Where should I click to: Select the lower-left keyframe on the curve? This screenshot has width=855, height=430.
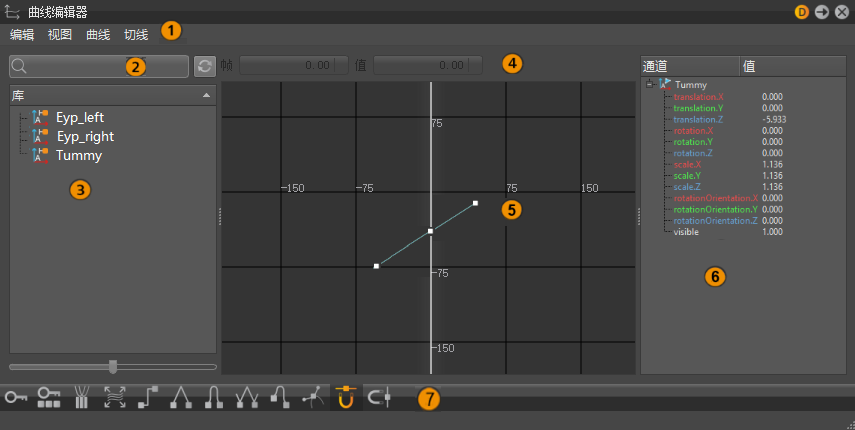tap(376, 266)
